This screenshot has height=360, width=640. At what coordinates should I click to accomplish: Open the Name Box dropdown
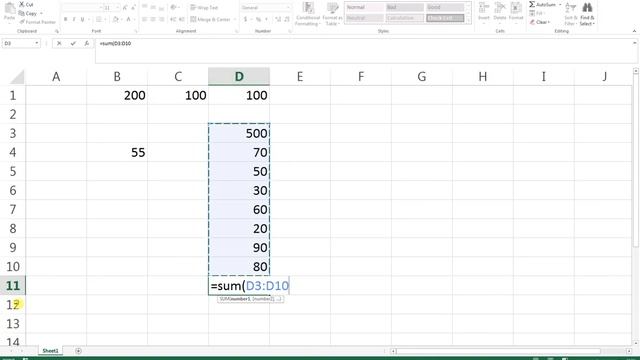pyautogui.click(x=37, y=43)
